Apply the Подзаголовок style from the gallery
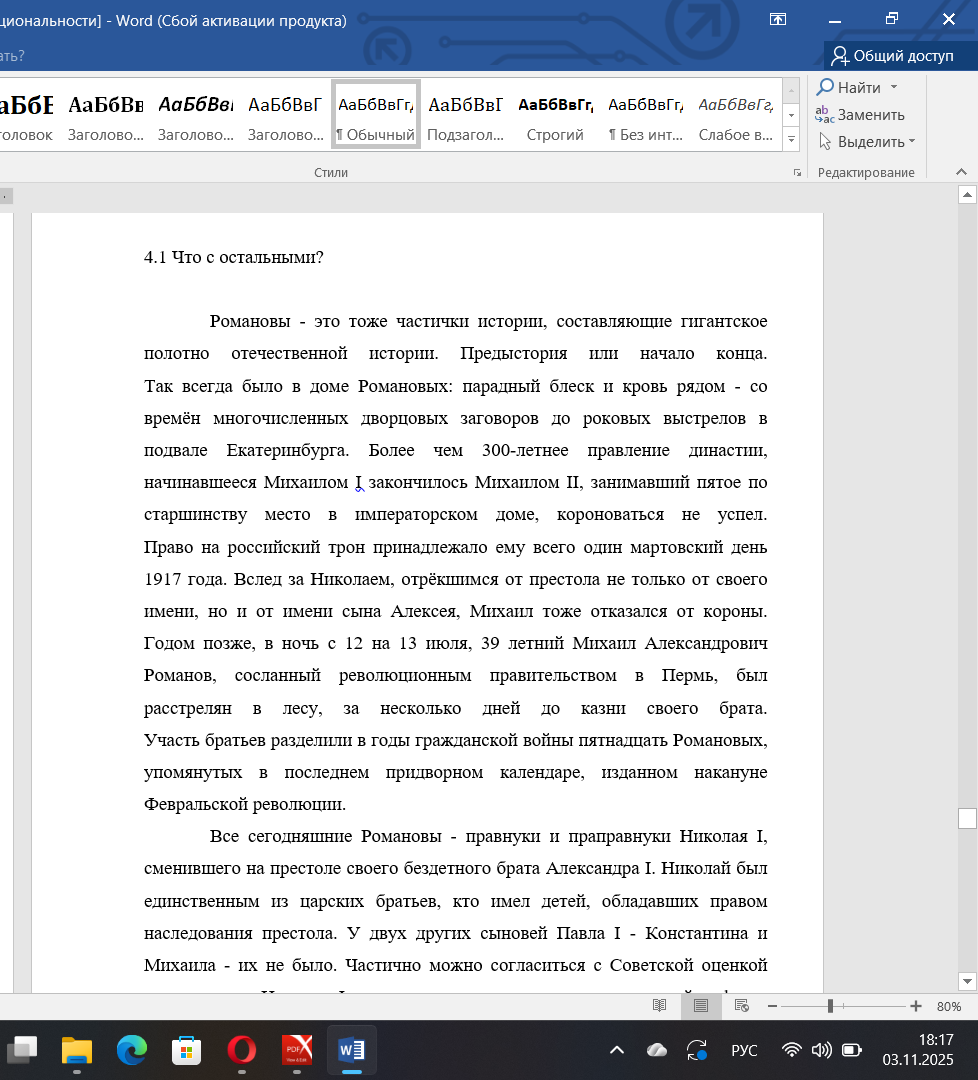The image size is (978, 1080). (x=465, y=116)
